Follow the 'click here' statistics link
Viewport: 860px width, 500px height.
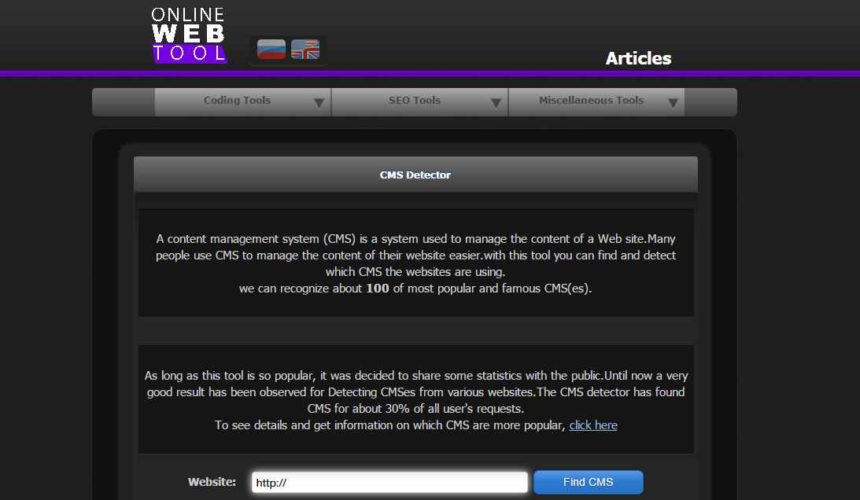(x=593, y=425)
